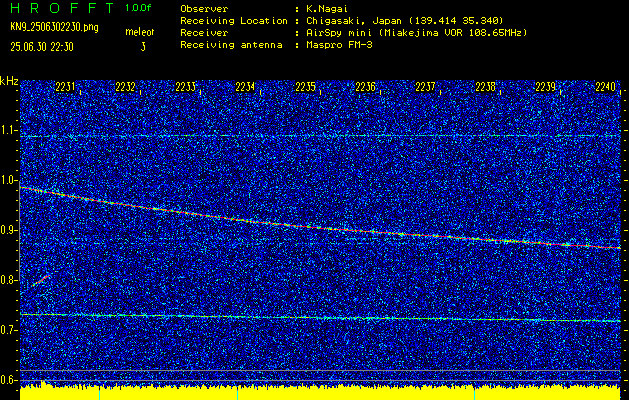The width and height of the screenshot is (629, 400).
Task: Click the 2238 time marker
Action: (485, 87)
